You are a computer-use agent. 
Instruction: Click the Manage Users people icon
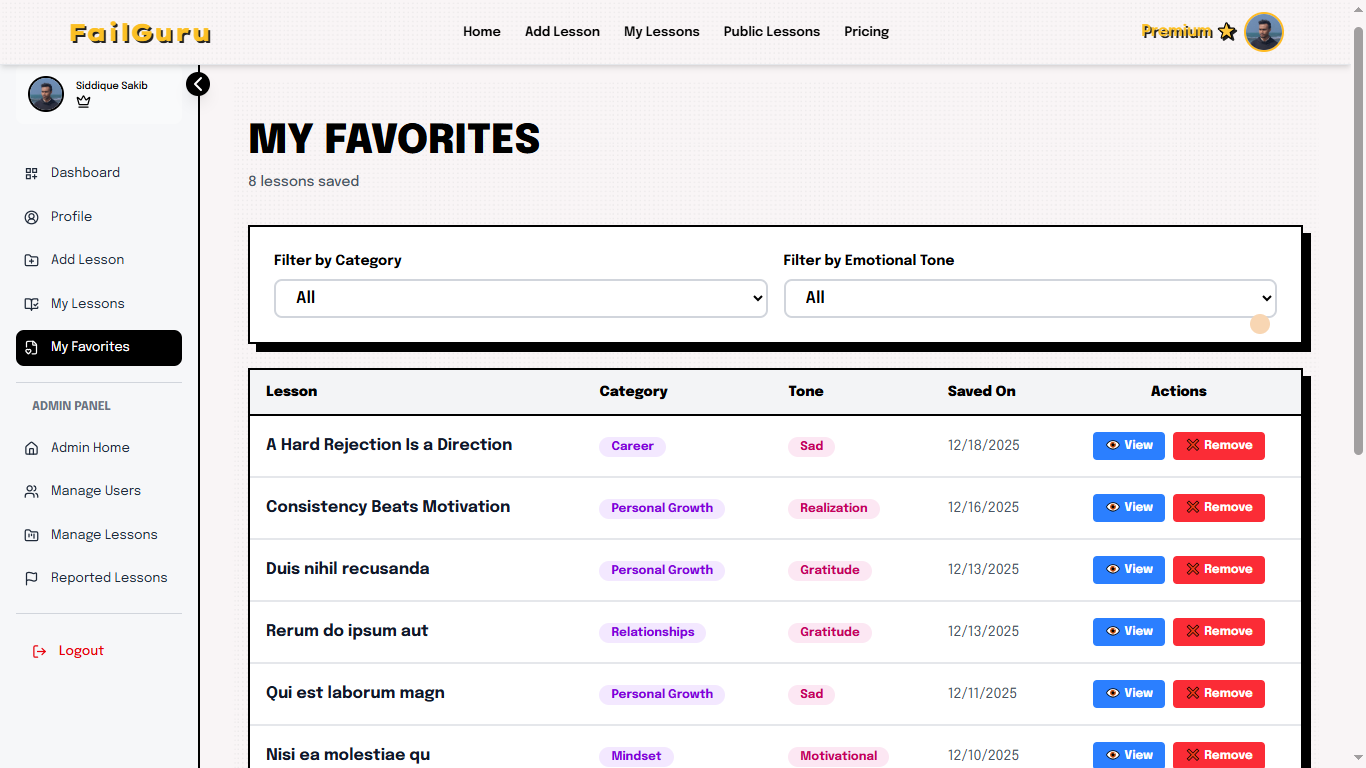(31, 491)
